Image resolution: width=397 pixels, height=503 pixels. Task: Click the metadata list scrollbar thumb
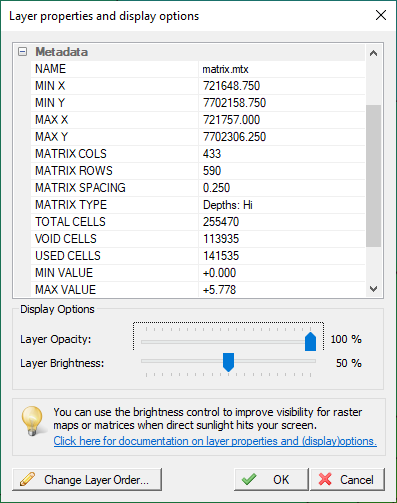coord(373,176)
